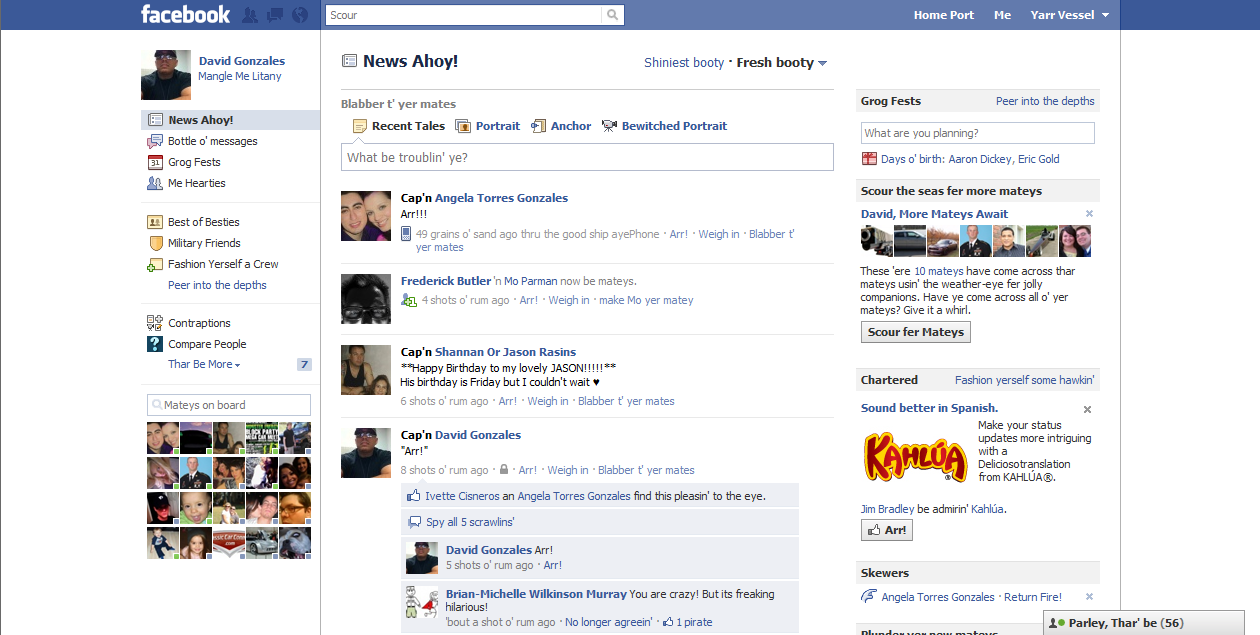The image size is (1260, 635).
Task: Expand Thar Be More in sidebar
Action: click(204, 364)
